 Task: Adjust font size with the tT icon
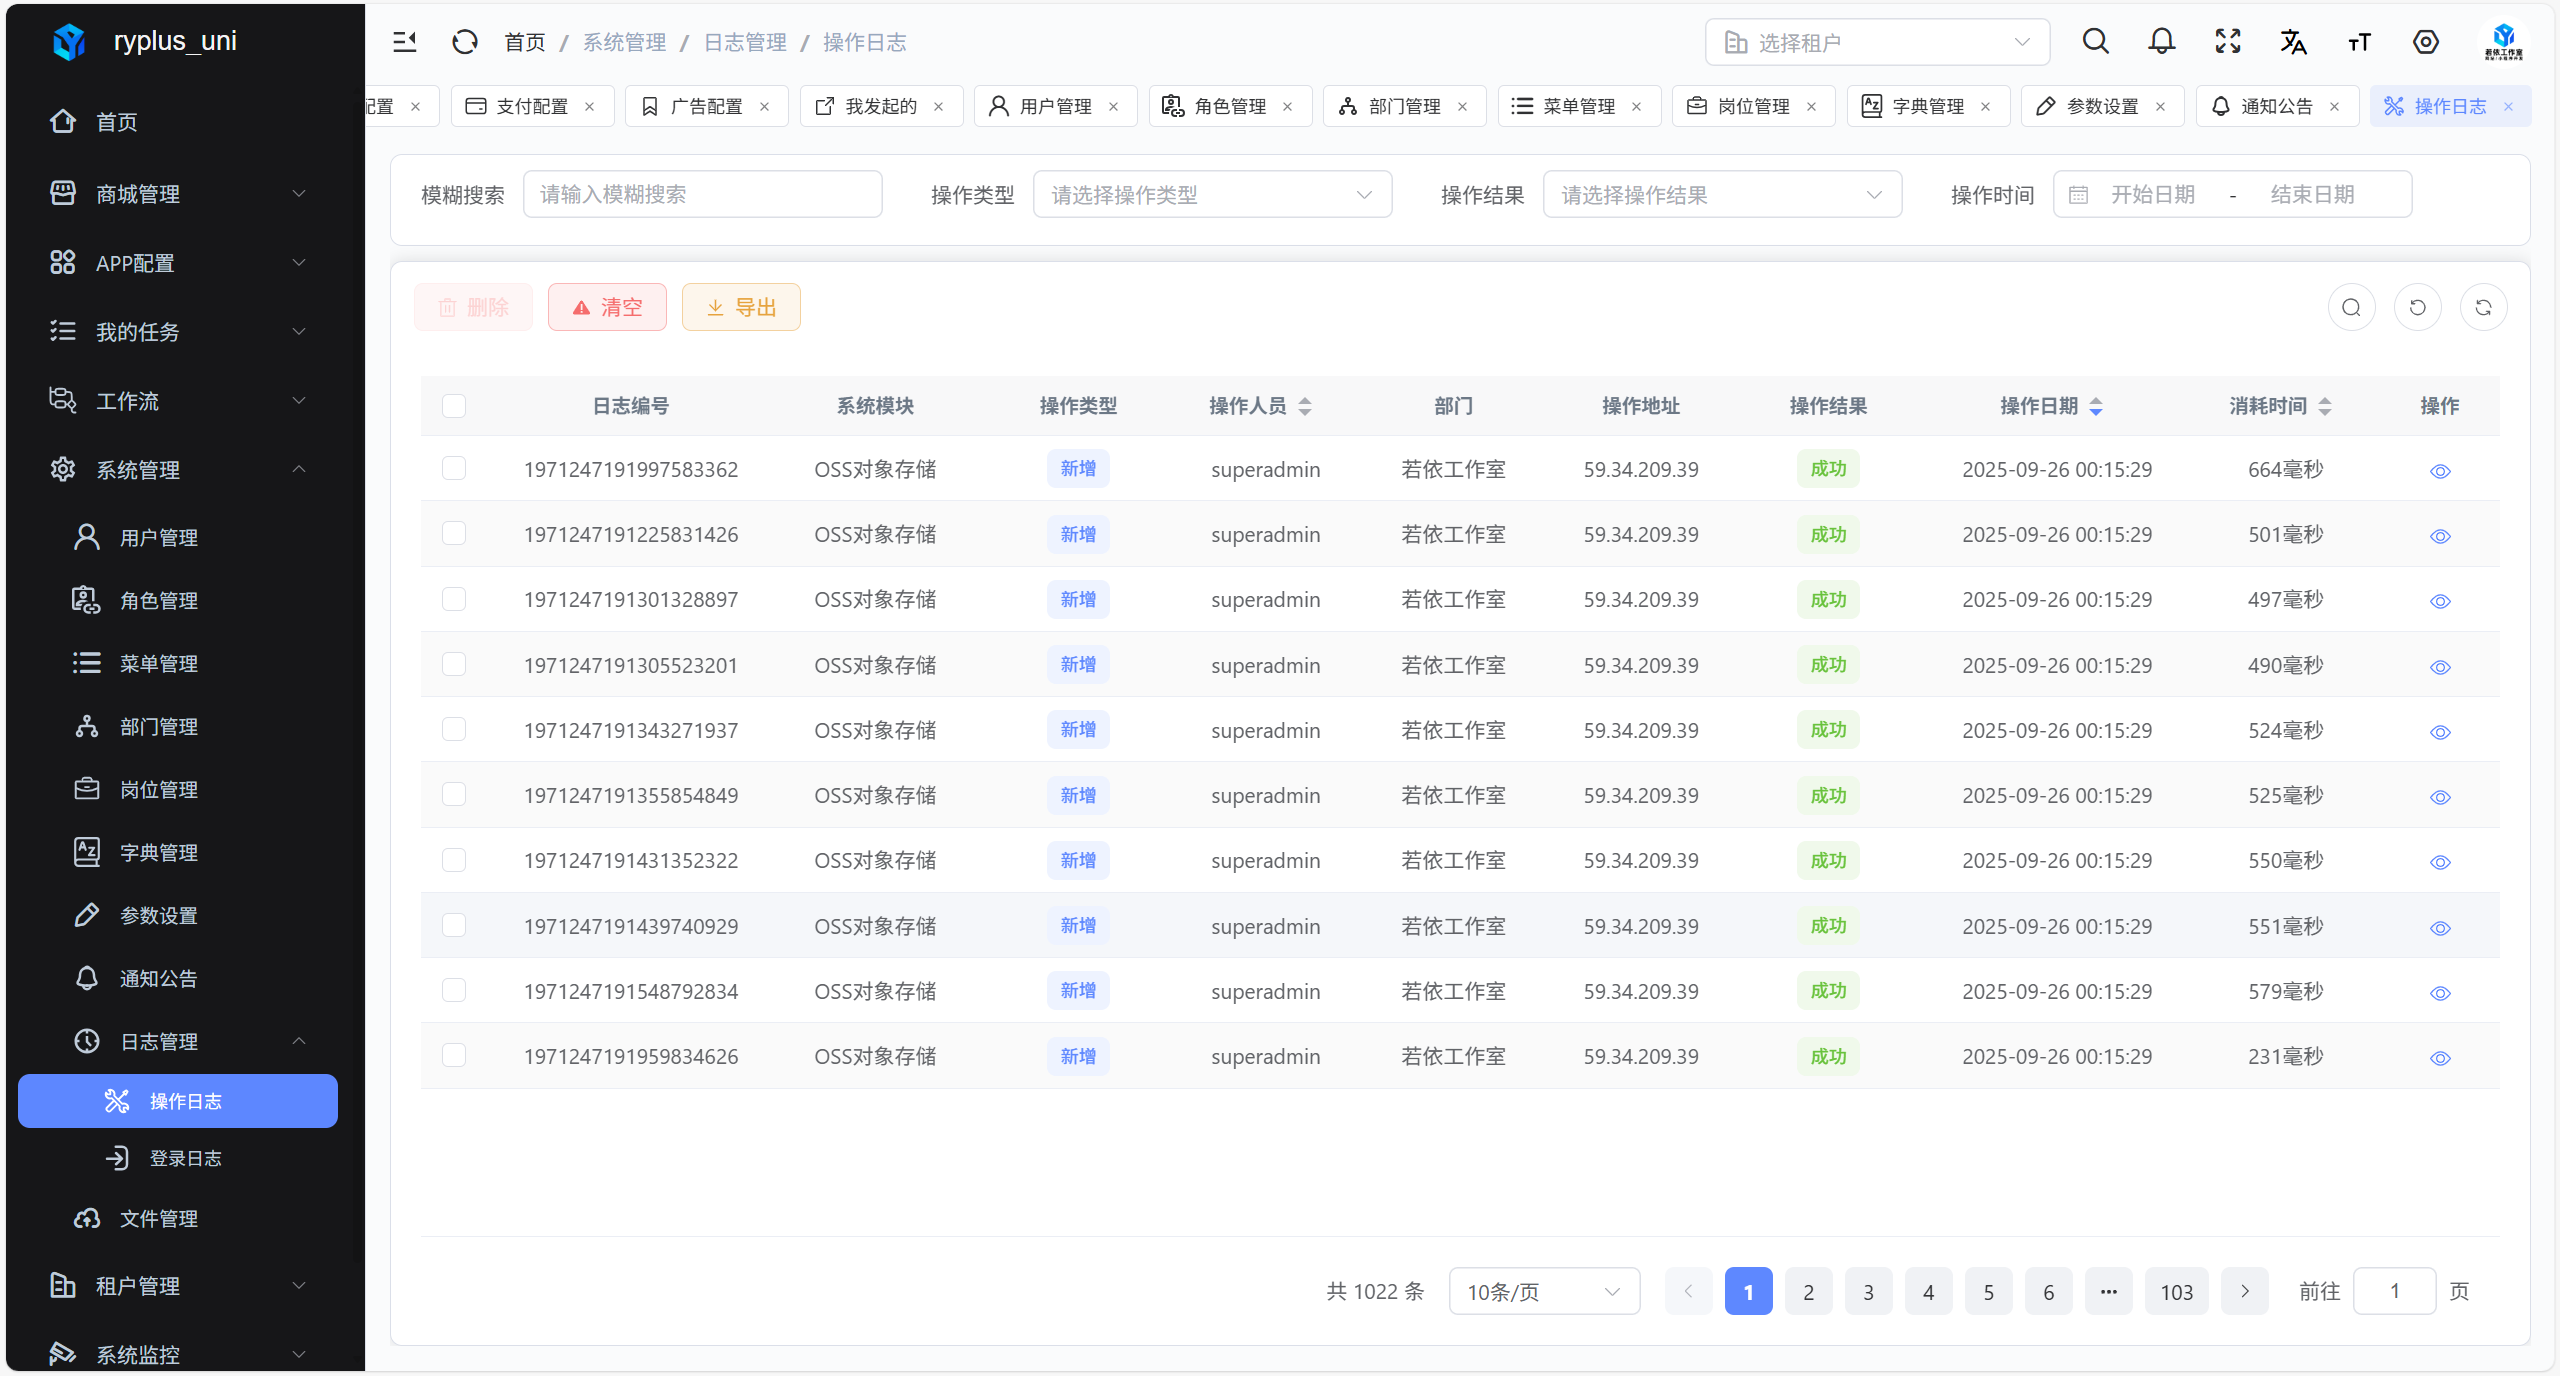[x=2359, y=42]
